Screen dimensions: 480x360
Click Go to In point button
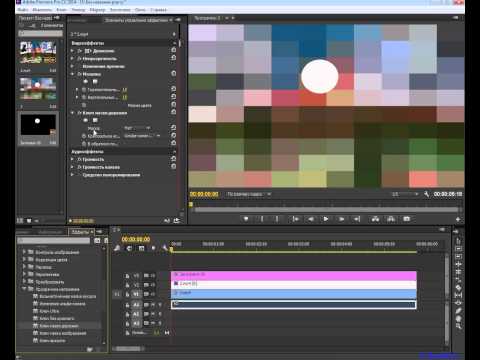295,219
